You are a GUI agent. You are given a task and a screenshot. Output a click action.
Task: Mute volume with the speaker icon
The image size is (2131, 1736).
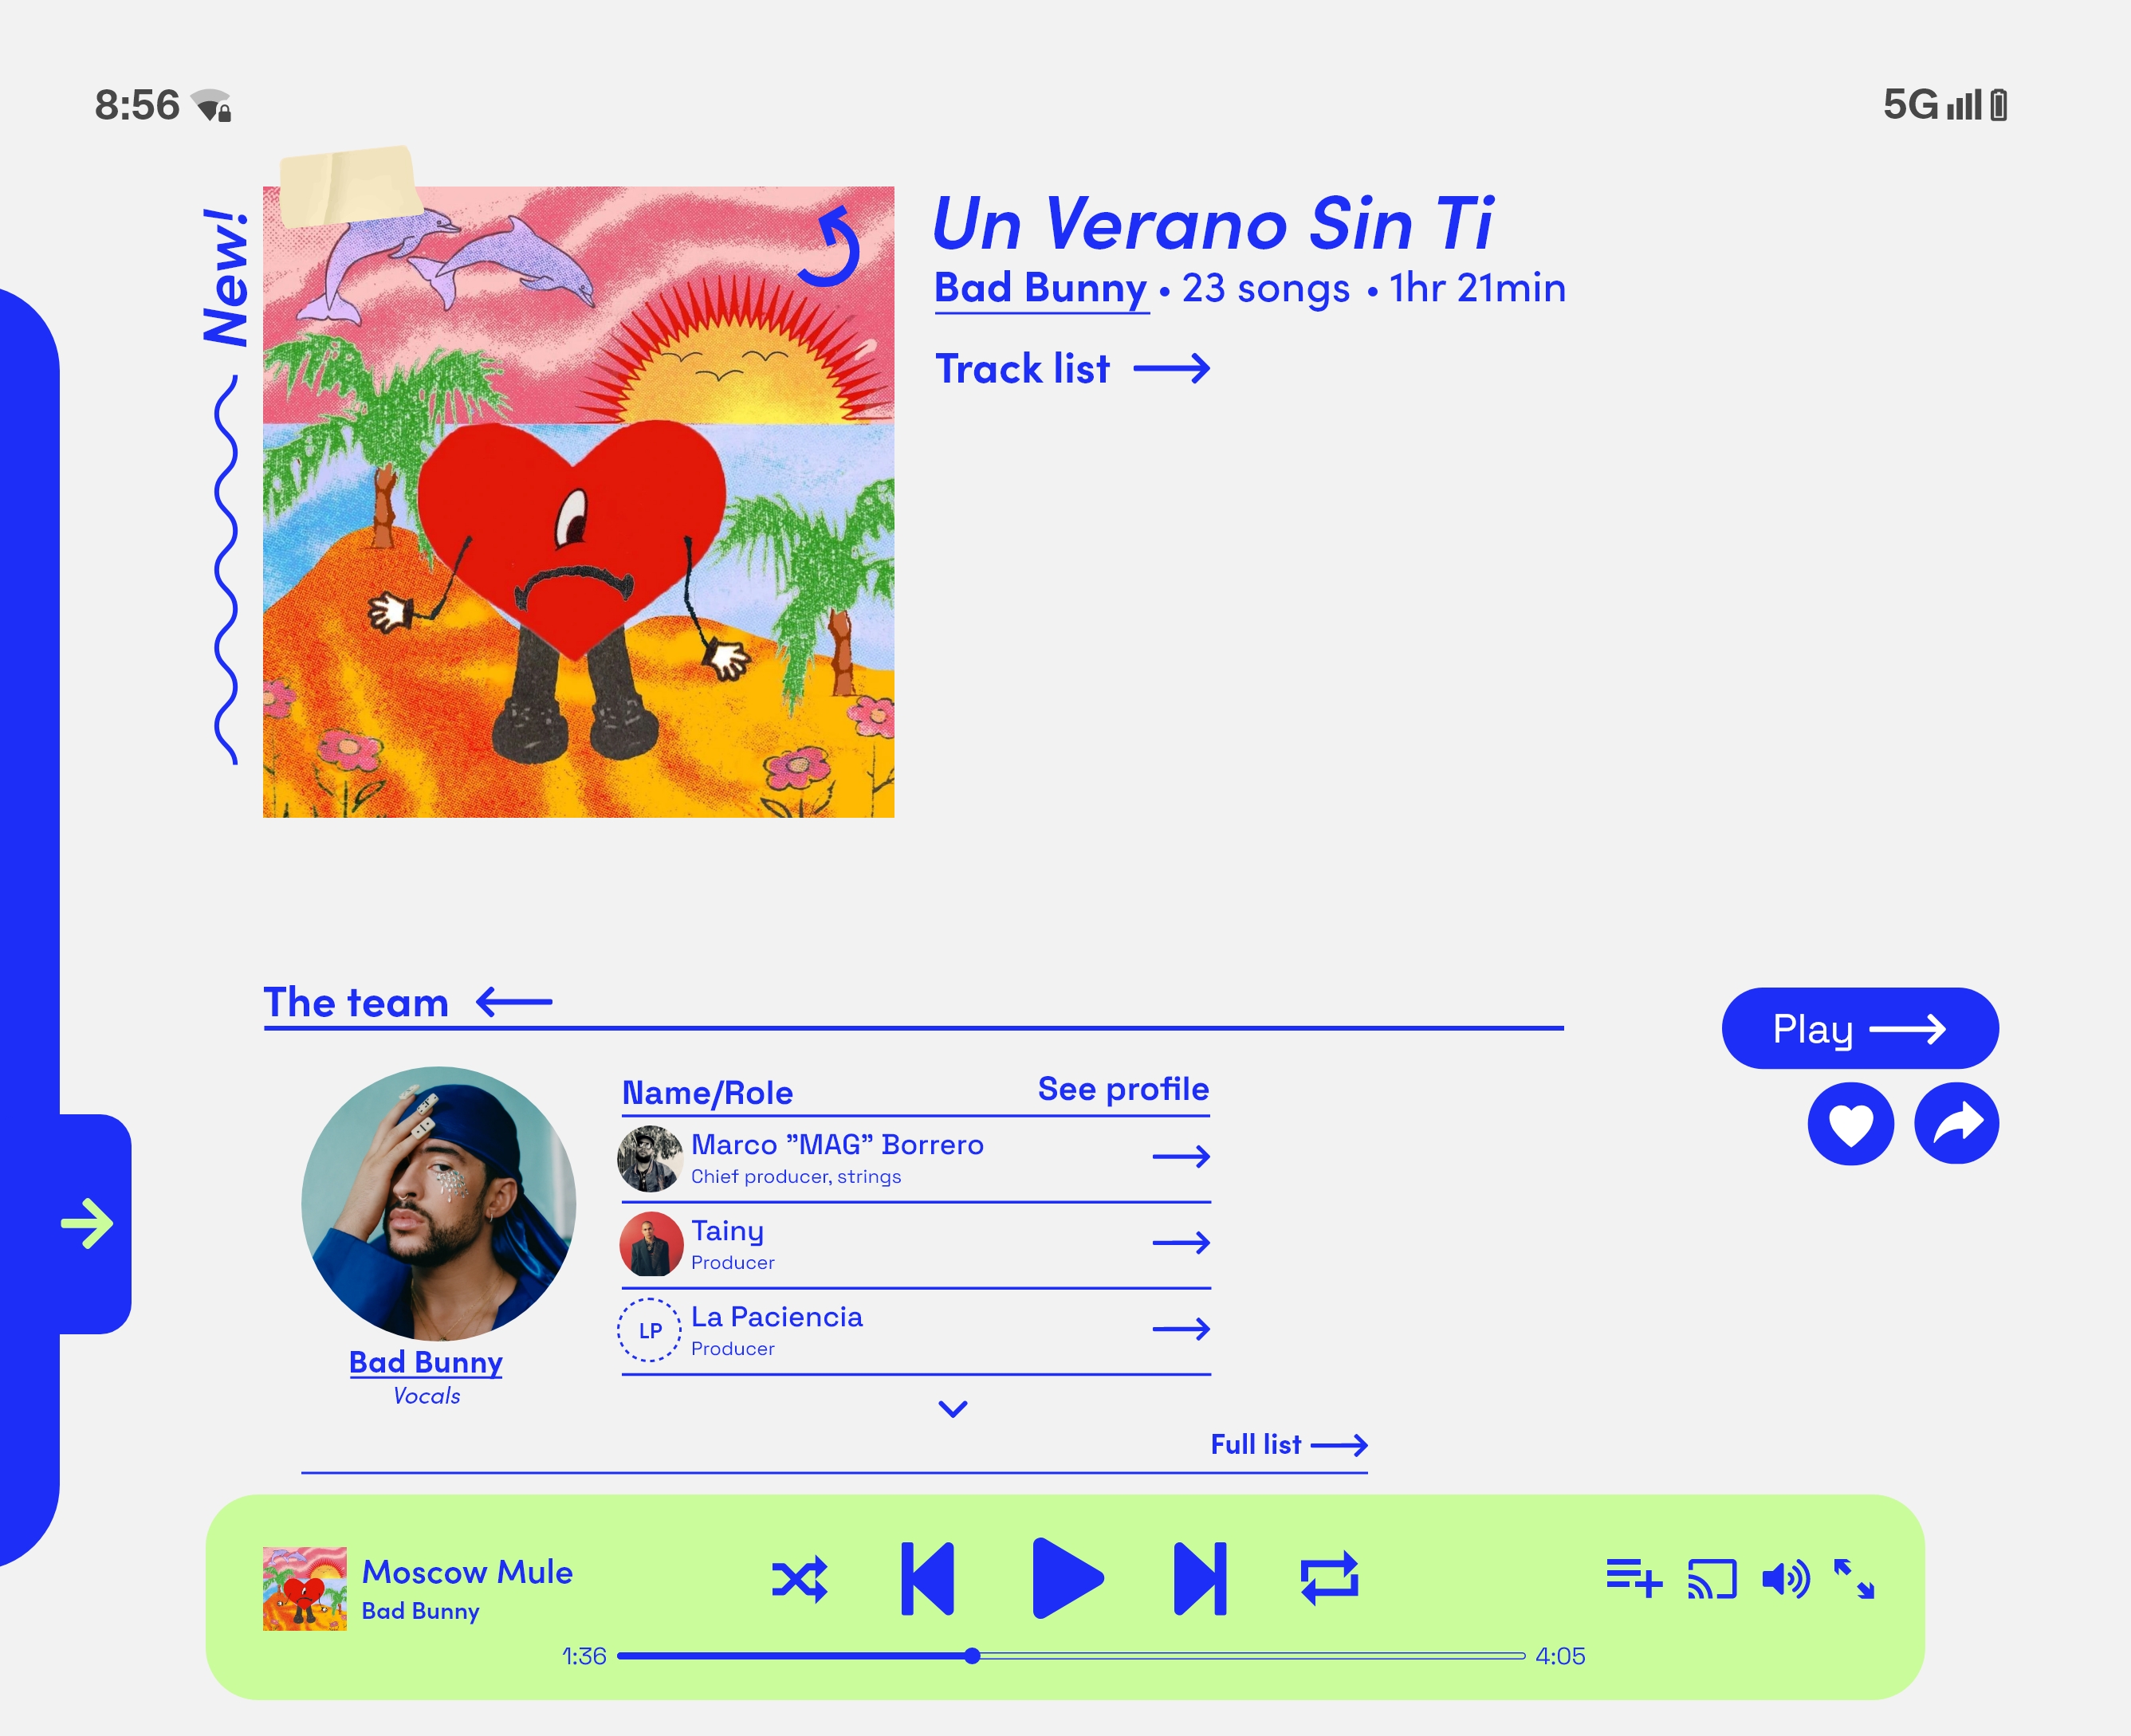pyautogui.click(x=1786, y=1579)
